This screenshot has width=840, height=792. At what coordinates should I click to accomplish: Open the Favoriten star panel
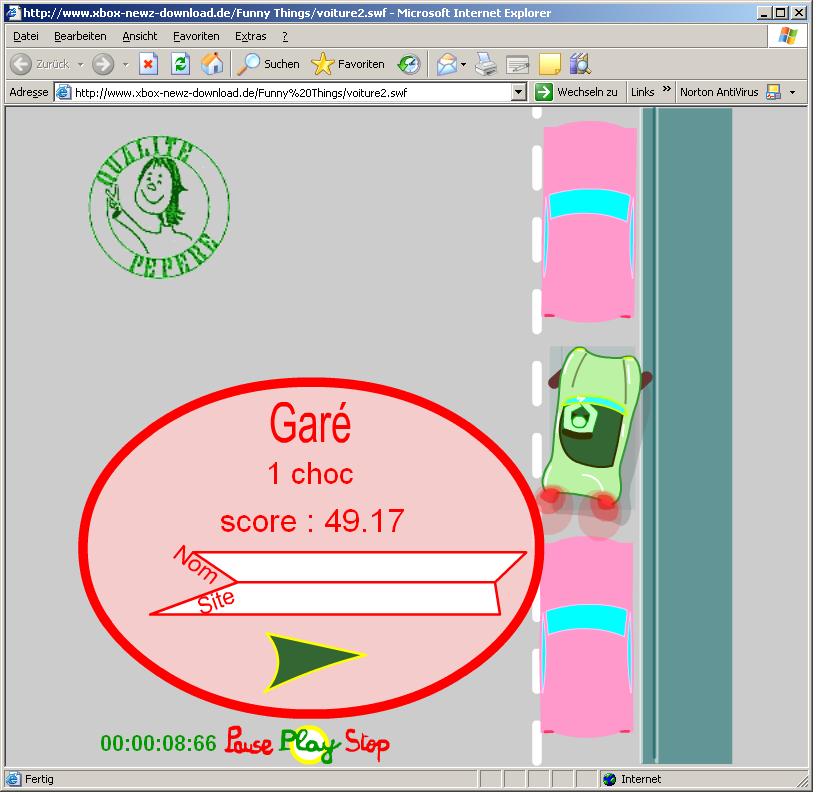pyautogui.click(x=348, y=64)
